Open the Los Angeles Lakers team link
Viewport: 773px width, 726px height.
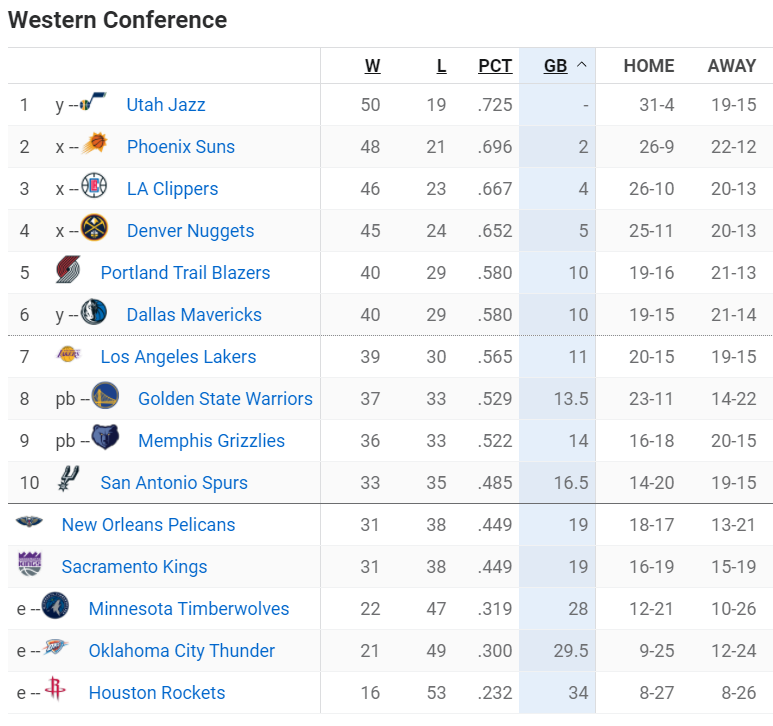[178, 357]
